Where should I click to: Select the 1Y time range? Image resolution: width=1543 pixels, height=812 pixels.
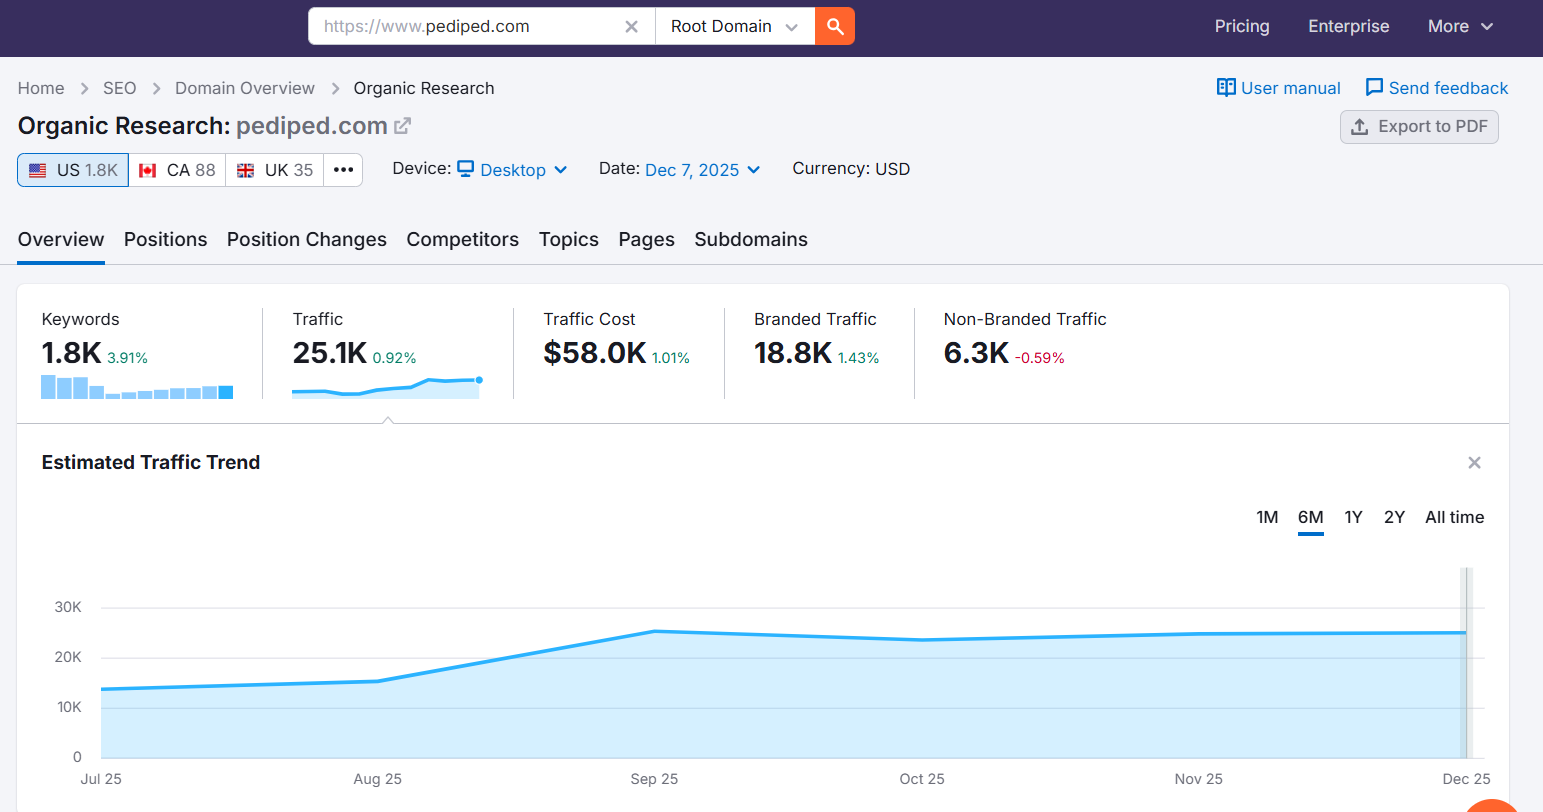1353,518
